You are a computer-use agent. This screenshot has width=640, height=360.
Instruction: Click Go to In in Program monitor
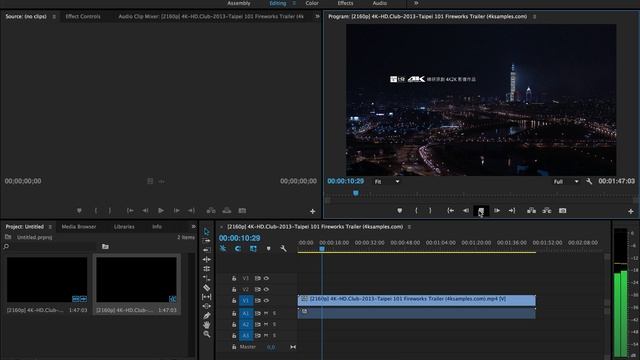click(x=450, y=211)
